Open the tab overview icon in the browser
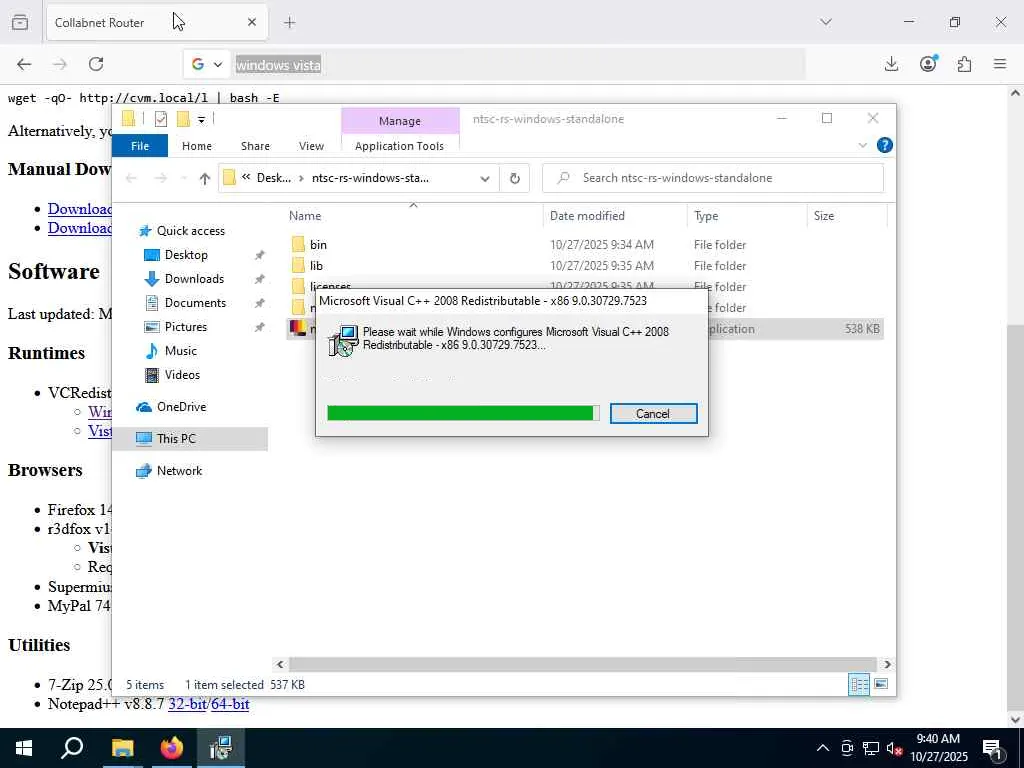This screenshot has width=1024, height=768. coord(20,22)
